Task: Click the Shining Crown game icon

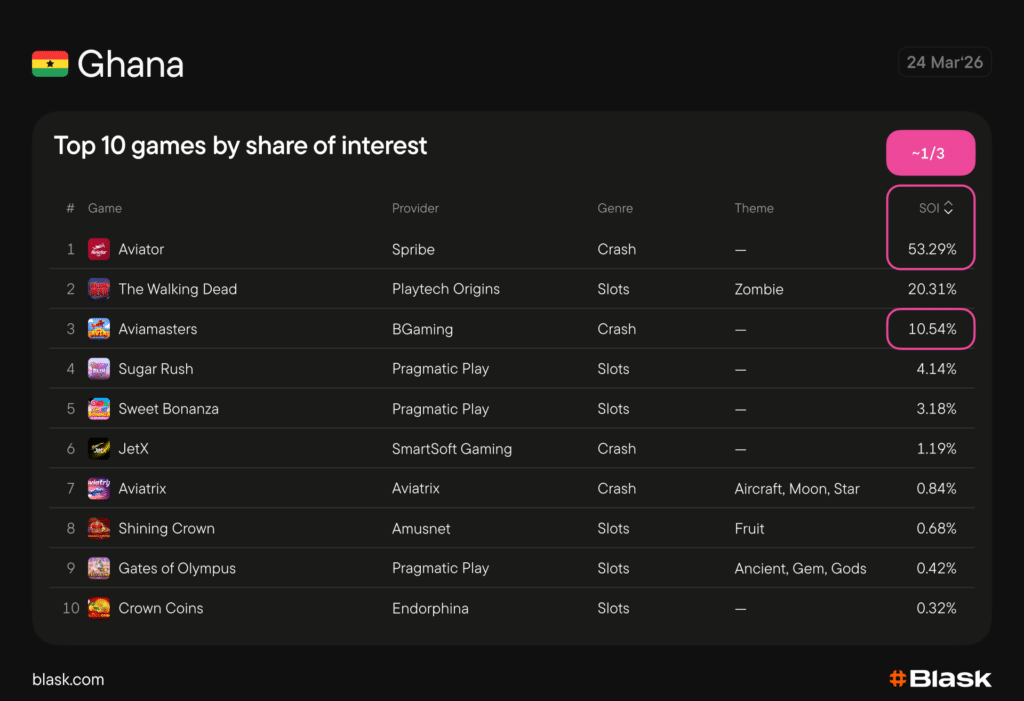Action: point(99,529)
